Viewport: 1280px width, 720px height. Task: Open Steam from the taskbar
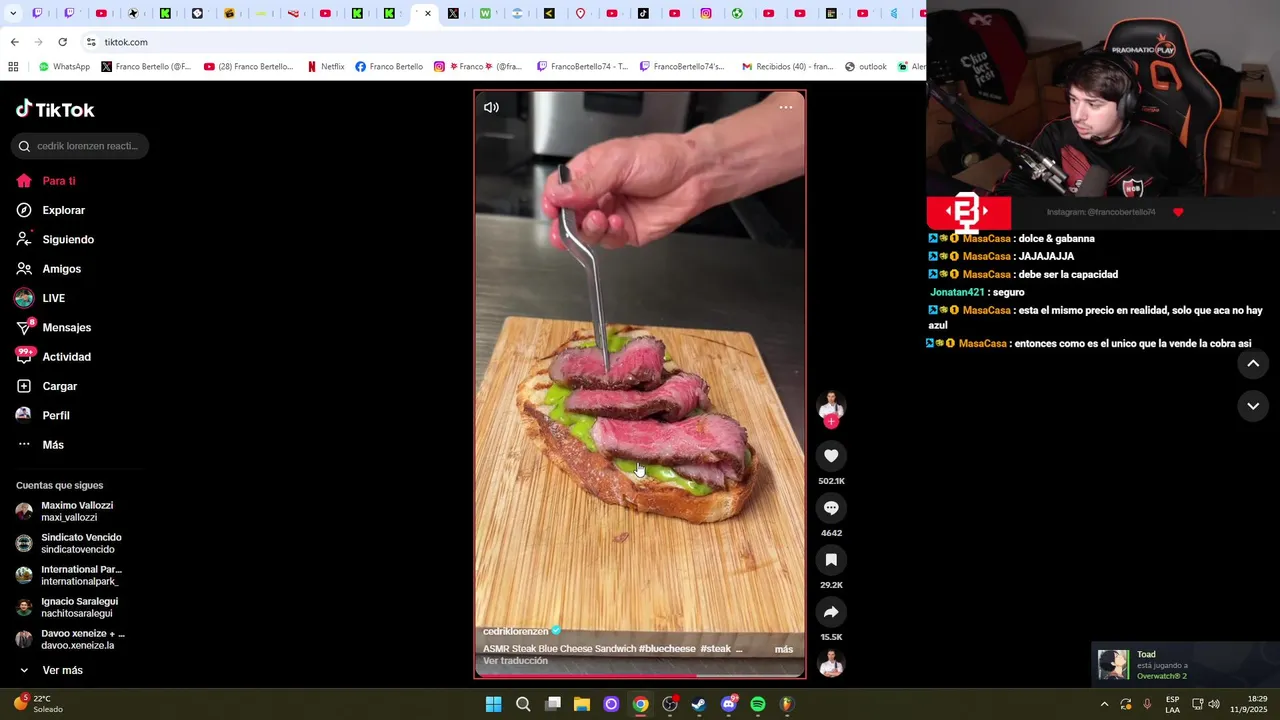pos(699,704)
